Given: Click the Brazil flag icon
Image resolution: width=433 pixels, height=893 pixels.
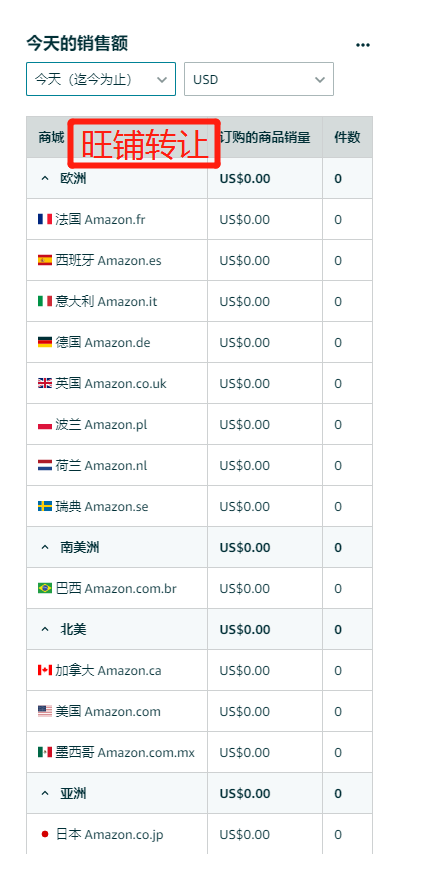Looking at the screenshot, I should (x=45, y=588).
